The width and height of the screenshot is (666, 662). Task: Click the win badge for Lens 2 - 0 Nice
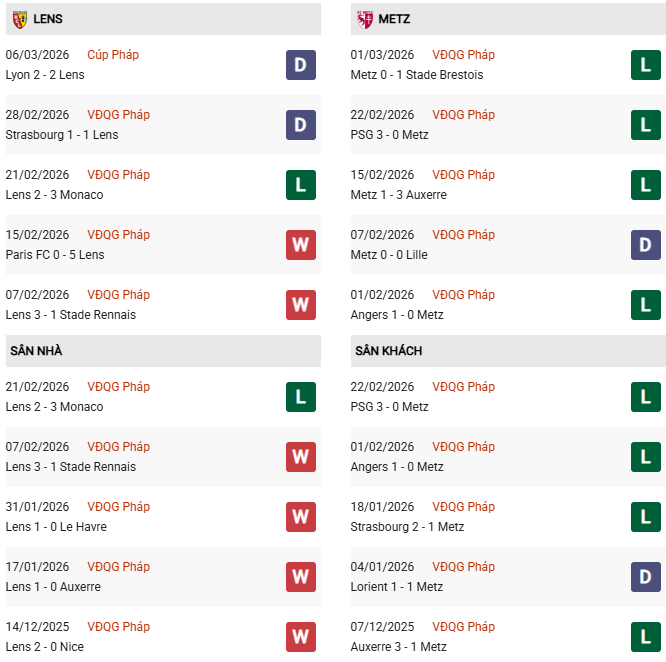pyautogui.click(x=301, y=637)
